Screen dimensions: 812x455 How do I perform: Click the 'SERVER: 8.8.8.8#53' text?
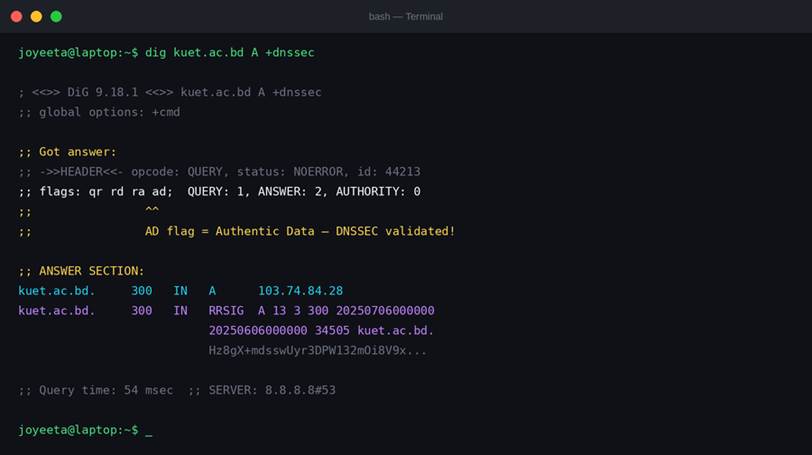click(x=272, y=390)
